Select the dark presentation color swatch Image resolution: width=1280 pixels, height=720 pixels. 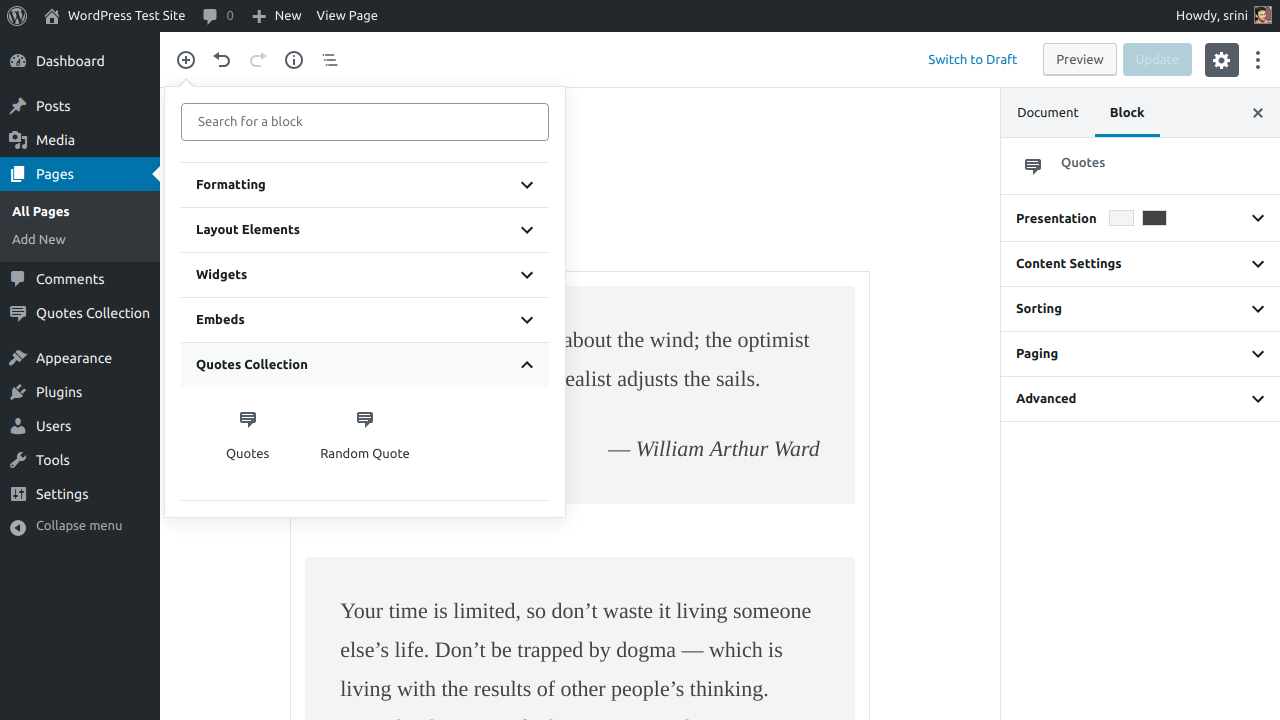pyautogui.click(x=1154, y=218)
